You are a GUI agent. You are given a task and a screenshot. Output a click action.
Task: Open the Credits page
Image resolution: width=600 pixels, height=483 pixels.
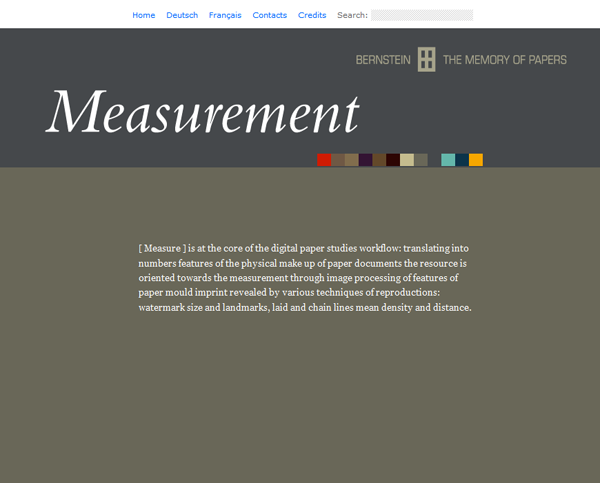312,15
